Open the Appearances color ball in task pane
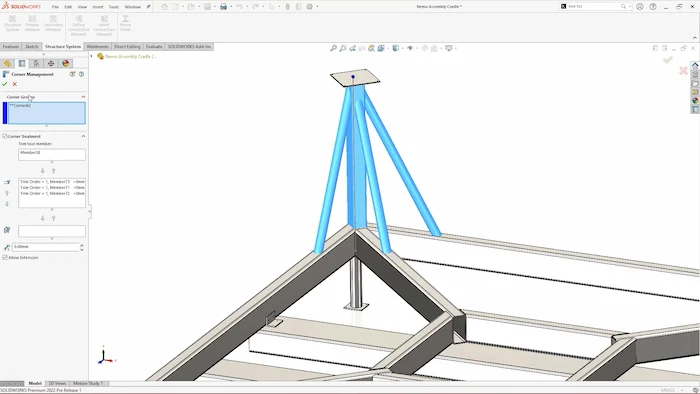 pyautogui.click(x=695, y=101)
